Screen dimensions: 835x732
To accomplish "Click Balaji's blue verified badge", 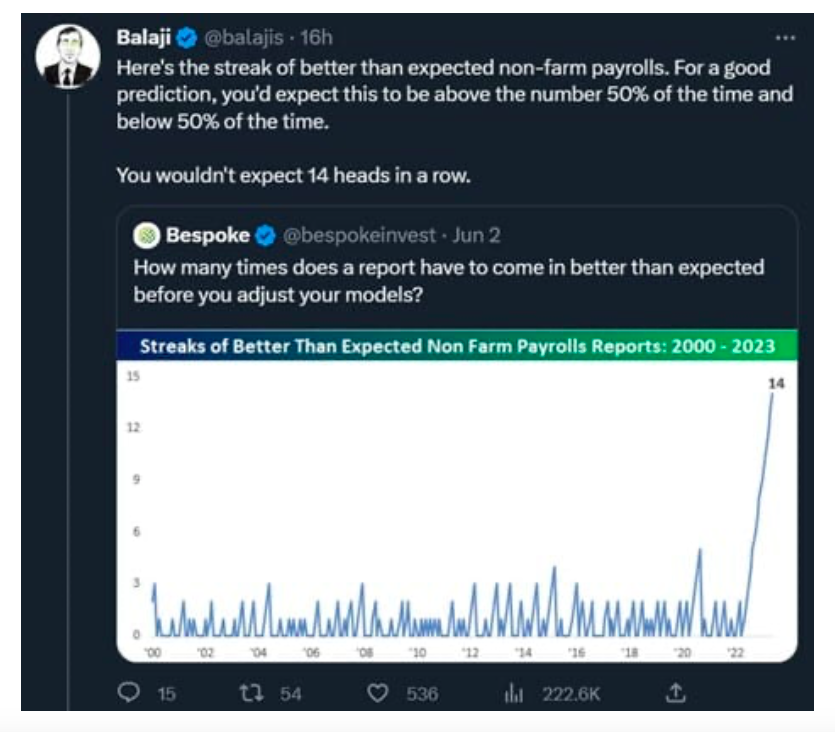I will (x=186, y=38).
